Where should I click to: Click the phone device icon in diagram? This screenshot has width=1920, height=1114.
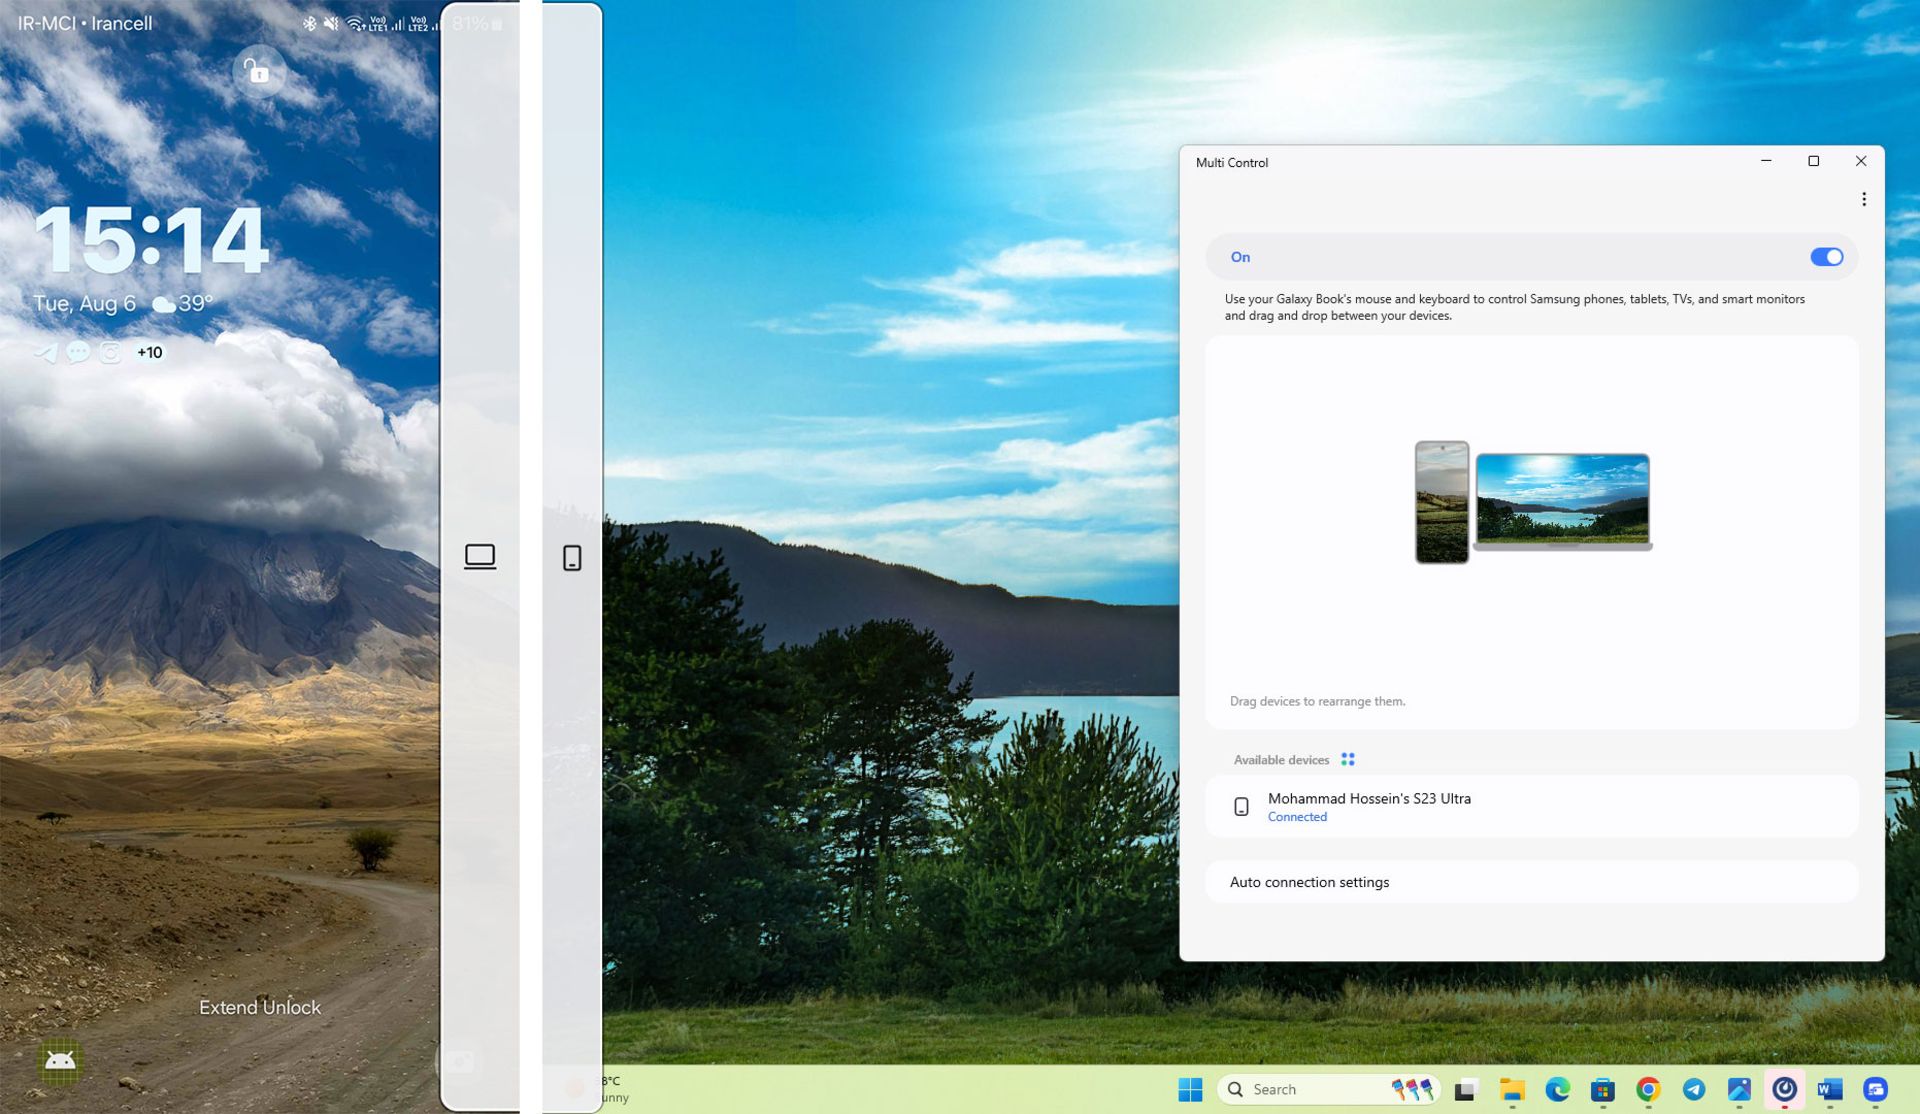pyautogui.click(x=1441, y=501)
